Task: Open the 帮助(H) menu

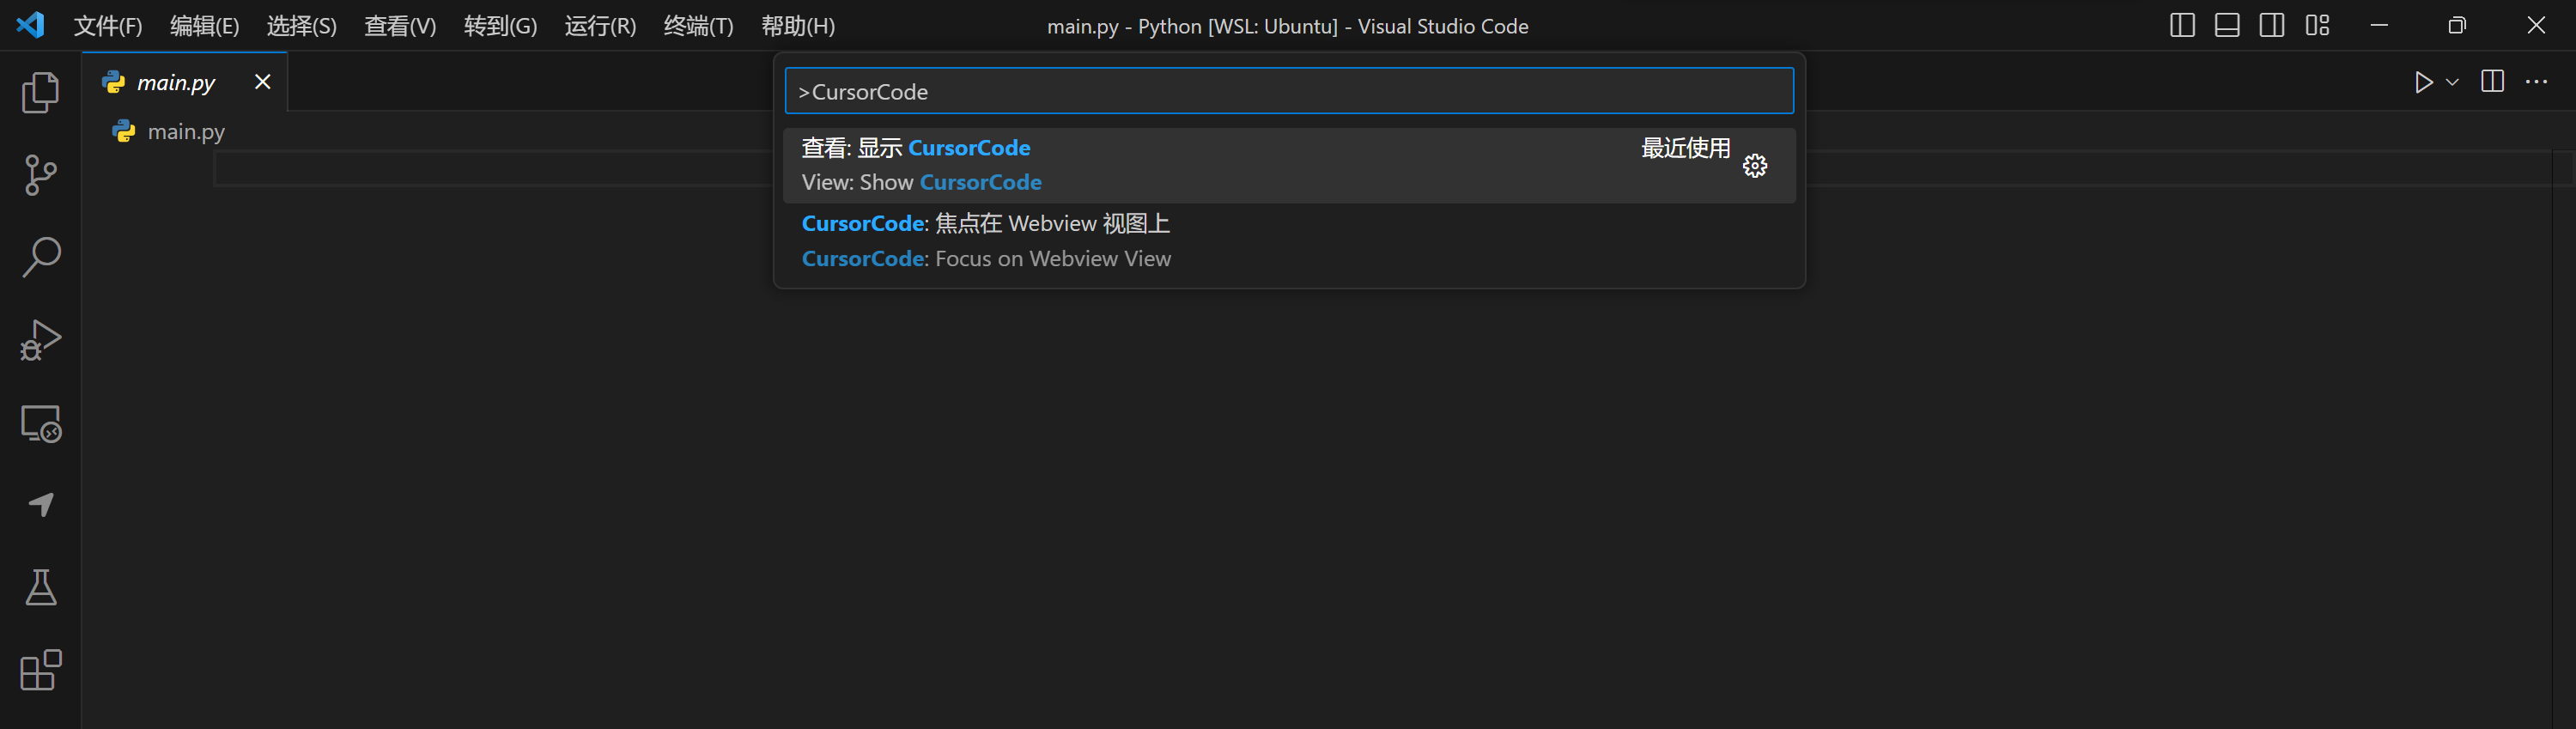Action: click(x=797, y=26)
